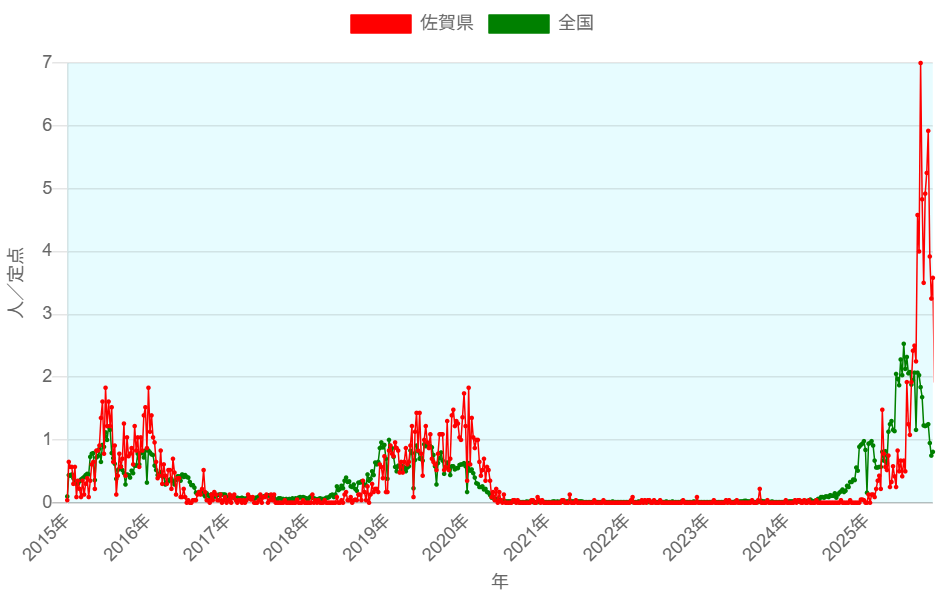Click the y-axis tick label 4
Viewport: 945px width, 600px height.
coord(47,251)
